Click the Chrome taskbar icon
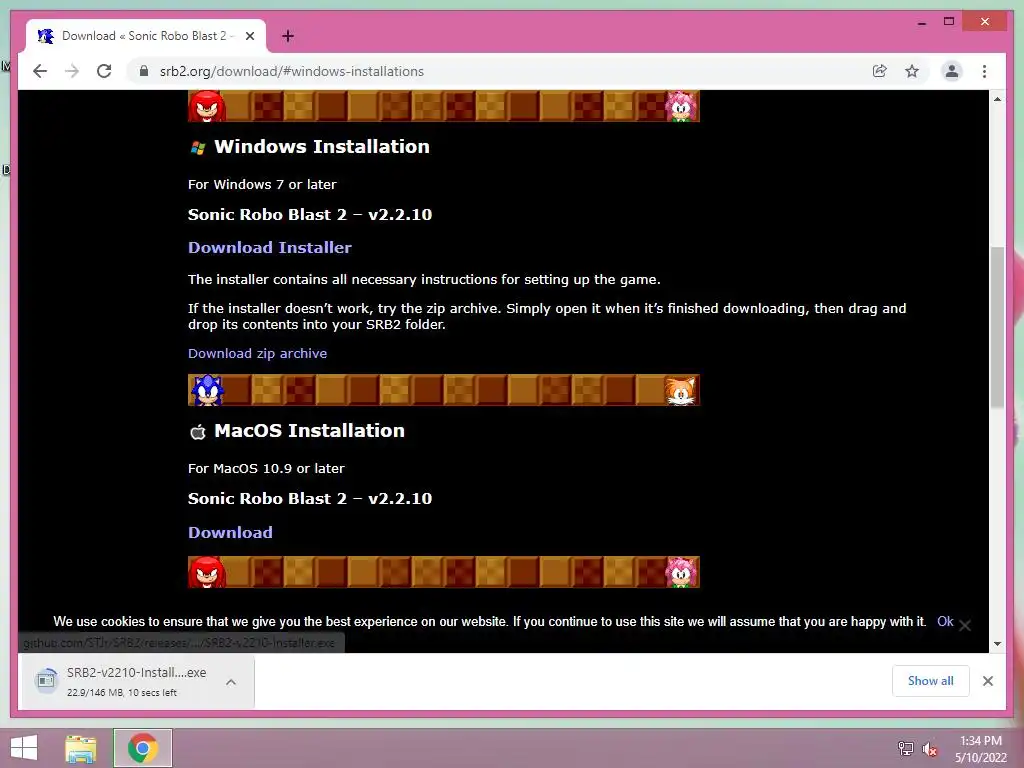Viewport: 1024px width, 768px height. (142, 748)
